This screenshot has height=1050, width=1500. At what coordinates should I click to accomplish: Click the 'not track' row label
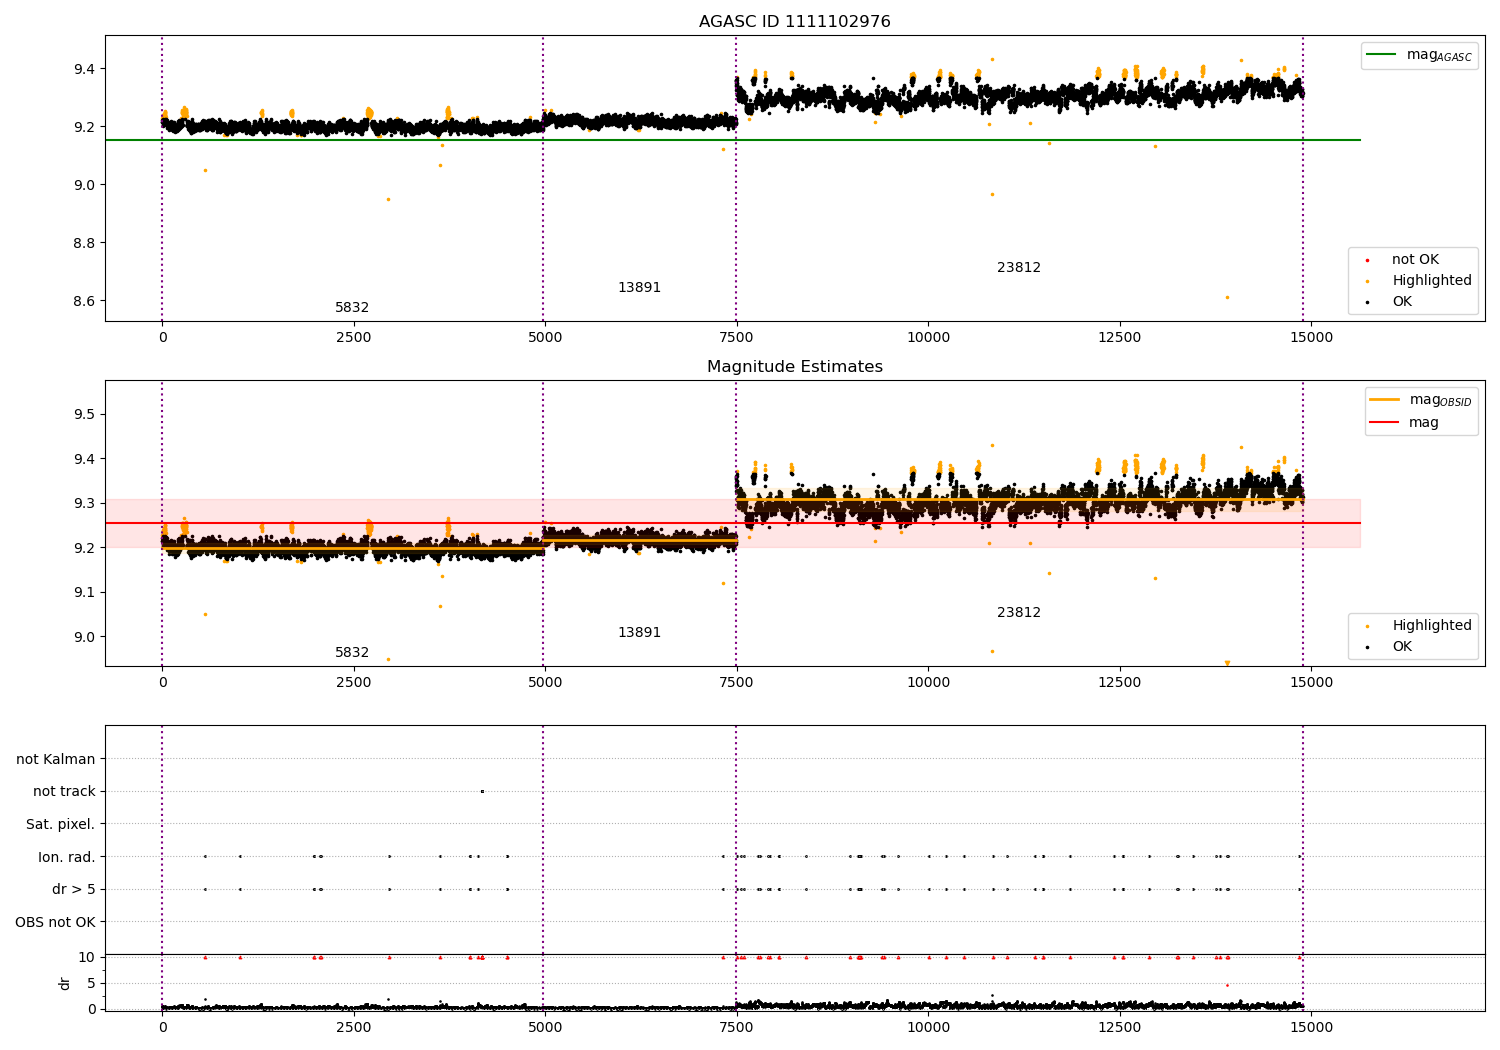click(x=64, y=792)
